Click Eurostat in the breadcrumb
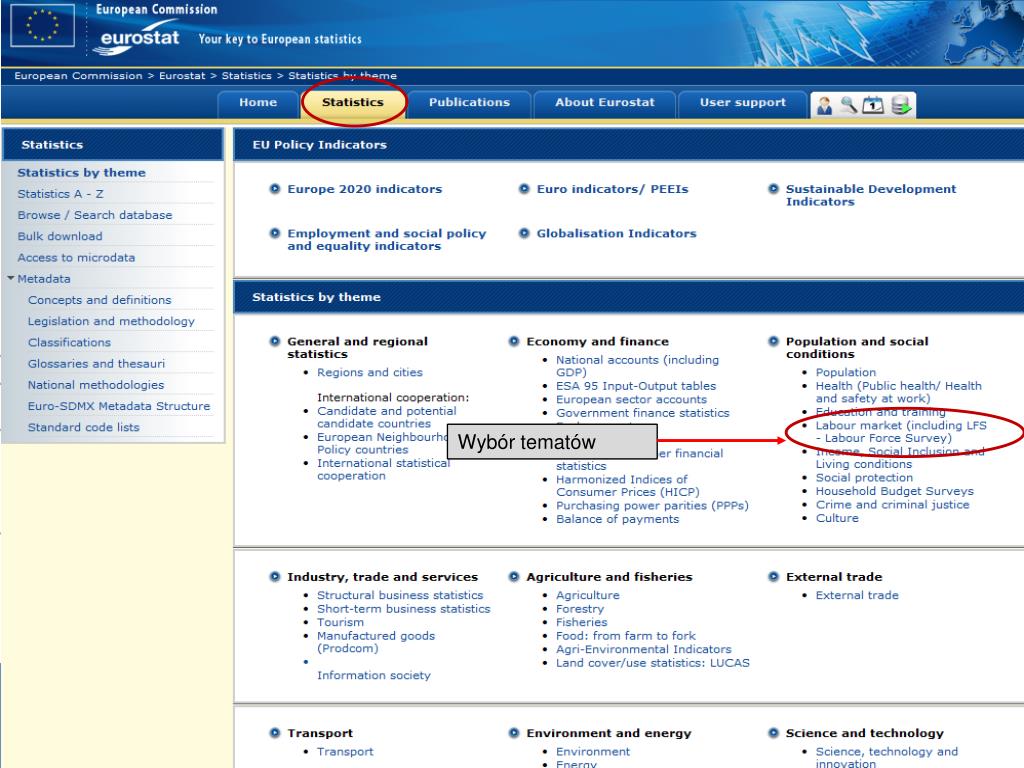The width and height of the screenshot is (1024, 768). (x=182, y=76)
